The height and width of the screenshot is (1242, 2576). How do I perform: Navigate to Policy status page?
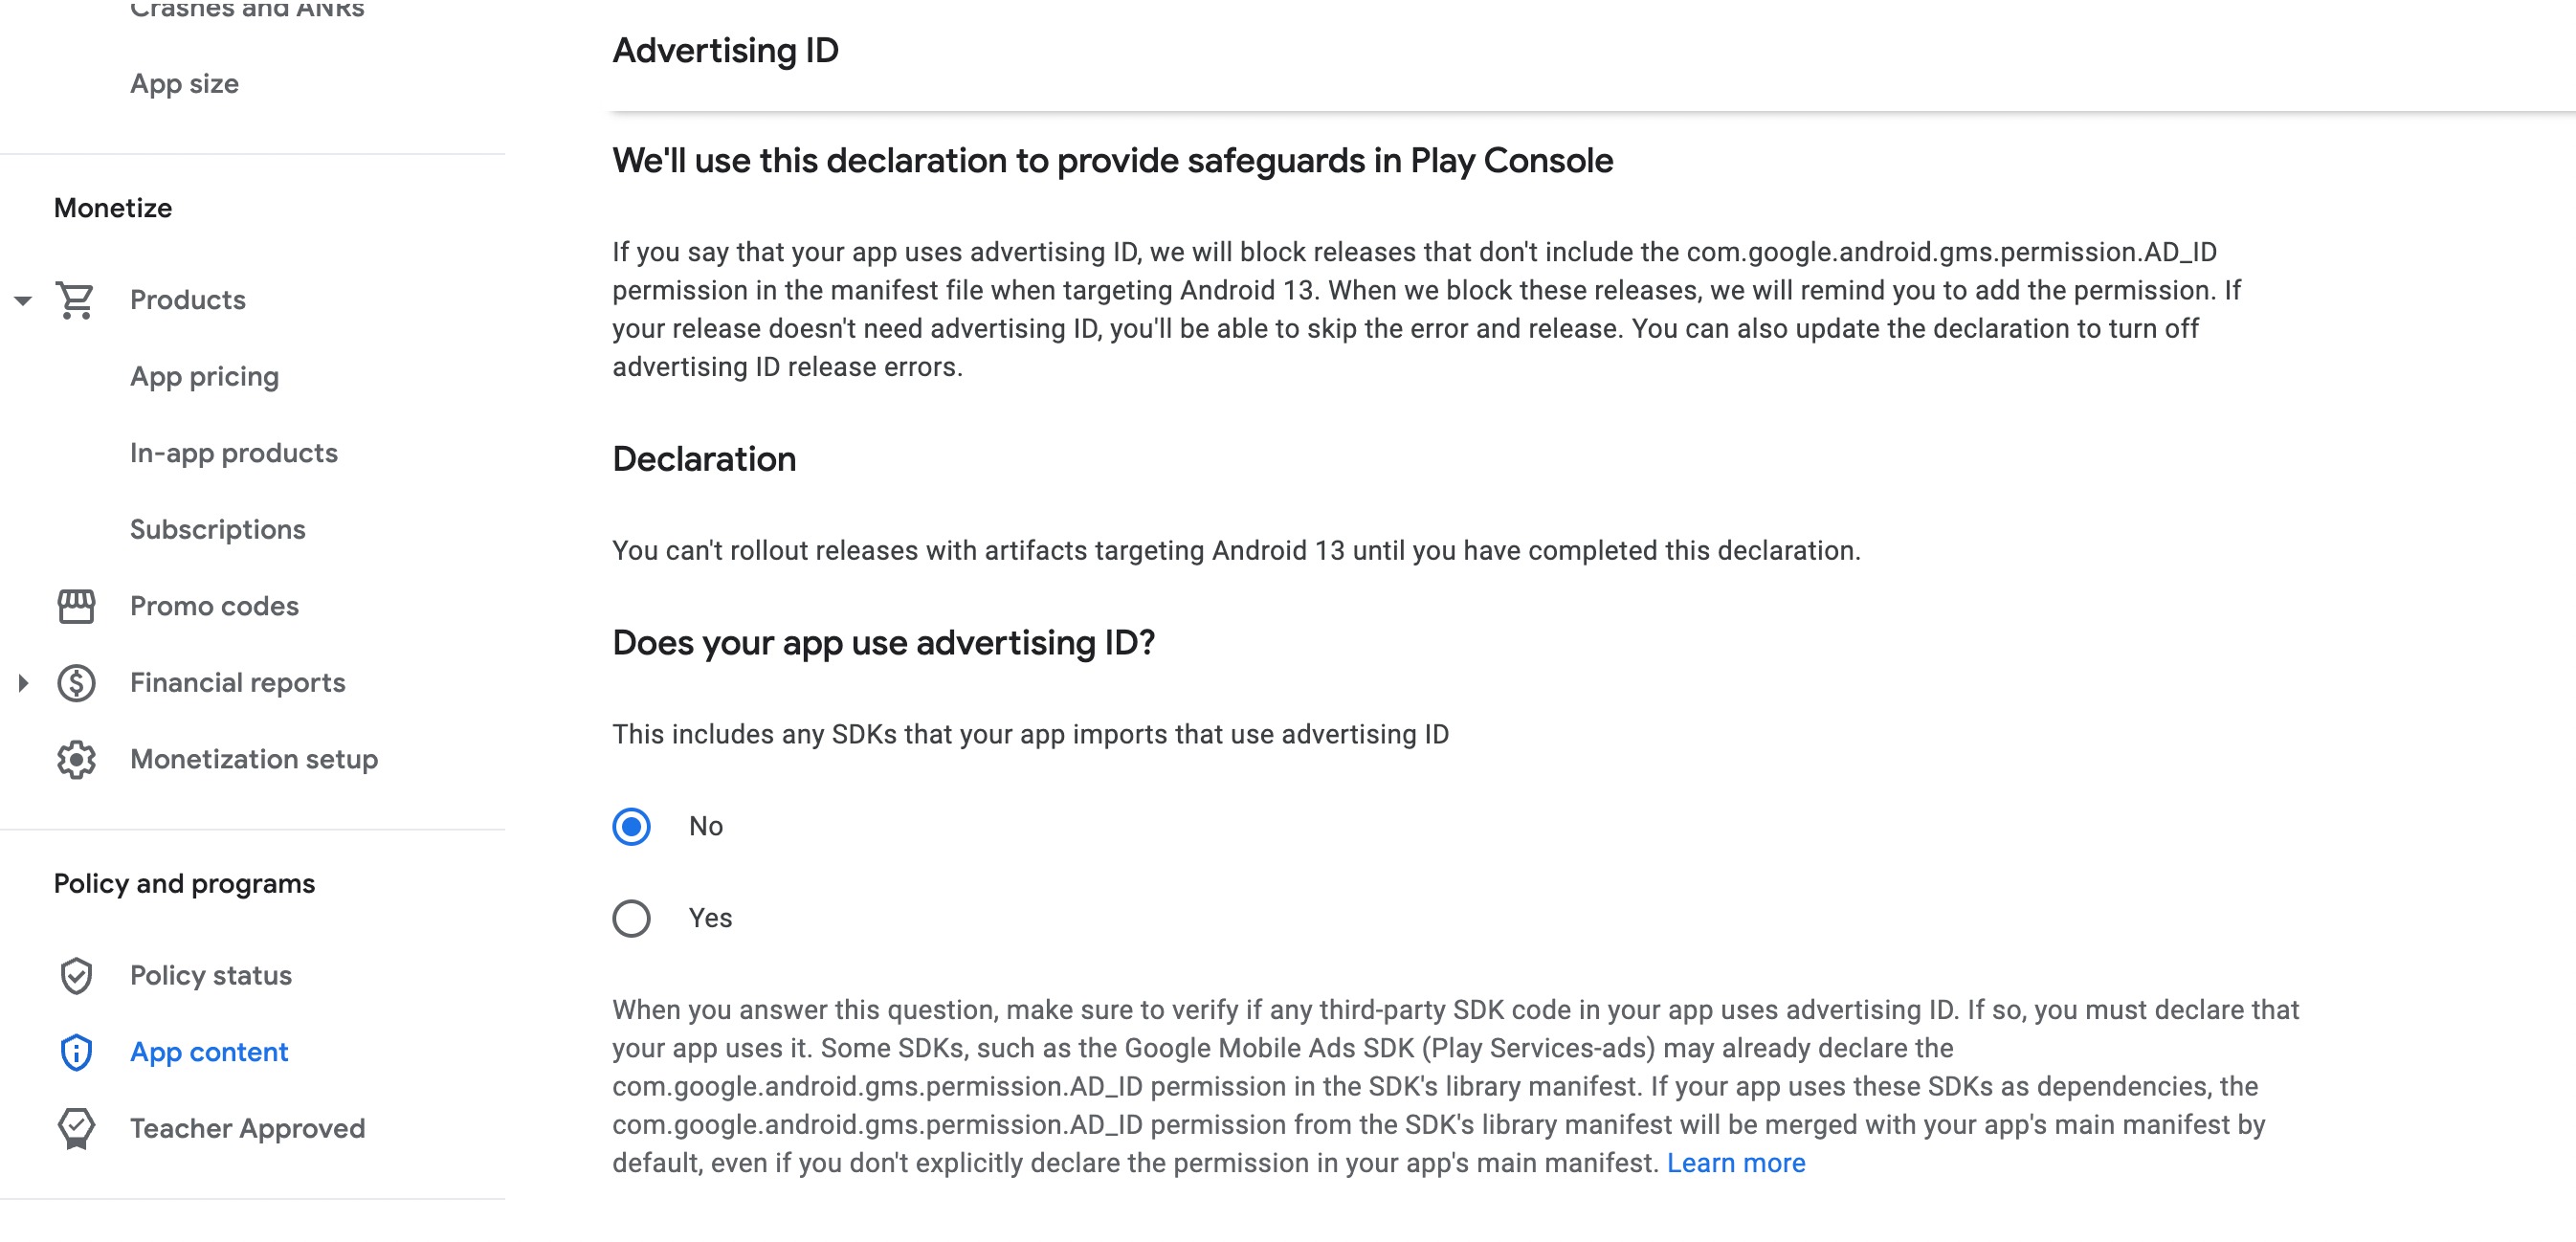[210, 976]
